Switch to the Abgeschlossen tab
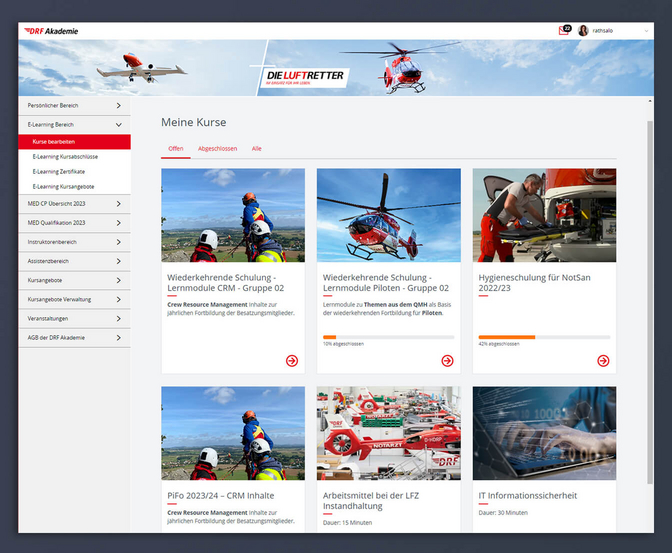The width and height of the screenshot is (672, 553). (x=217, y=148)
